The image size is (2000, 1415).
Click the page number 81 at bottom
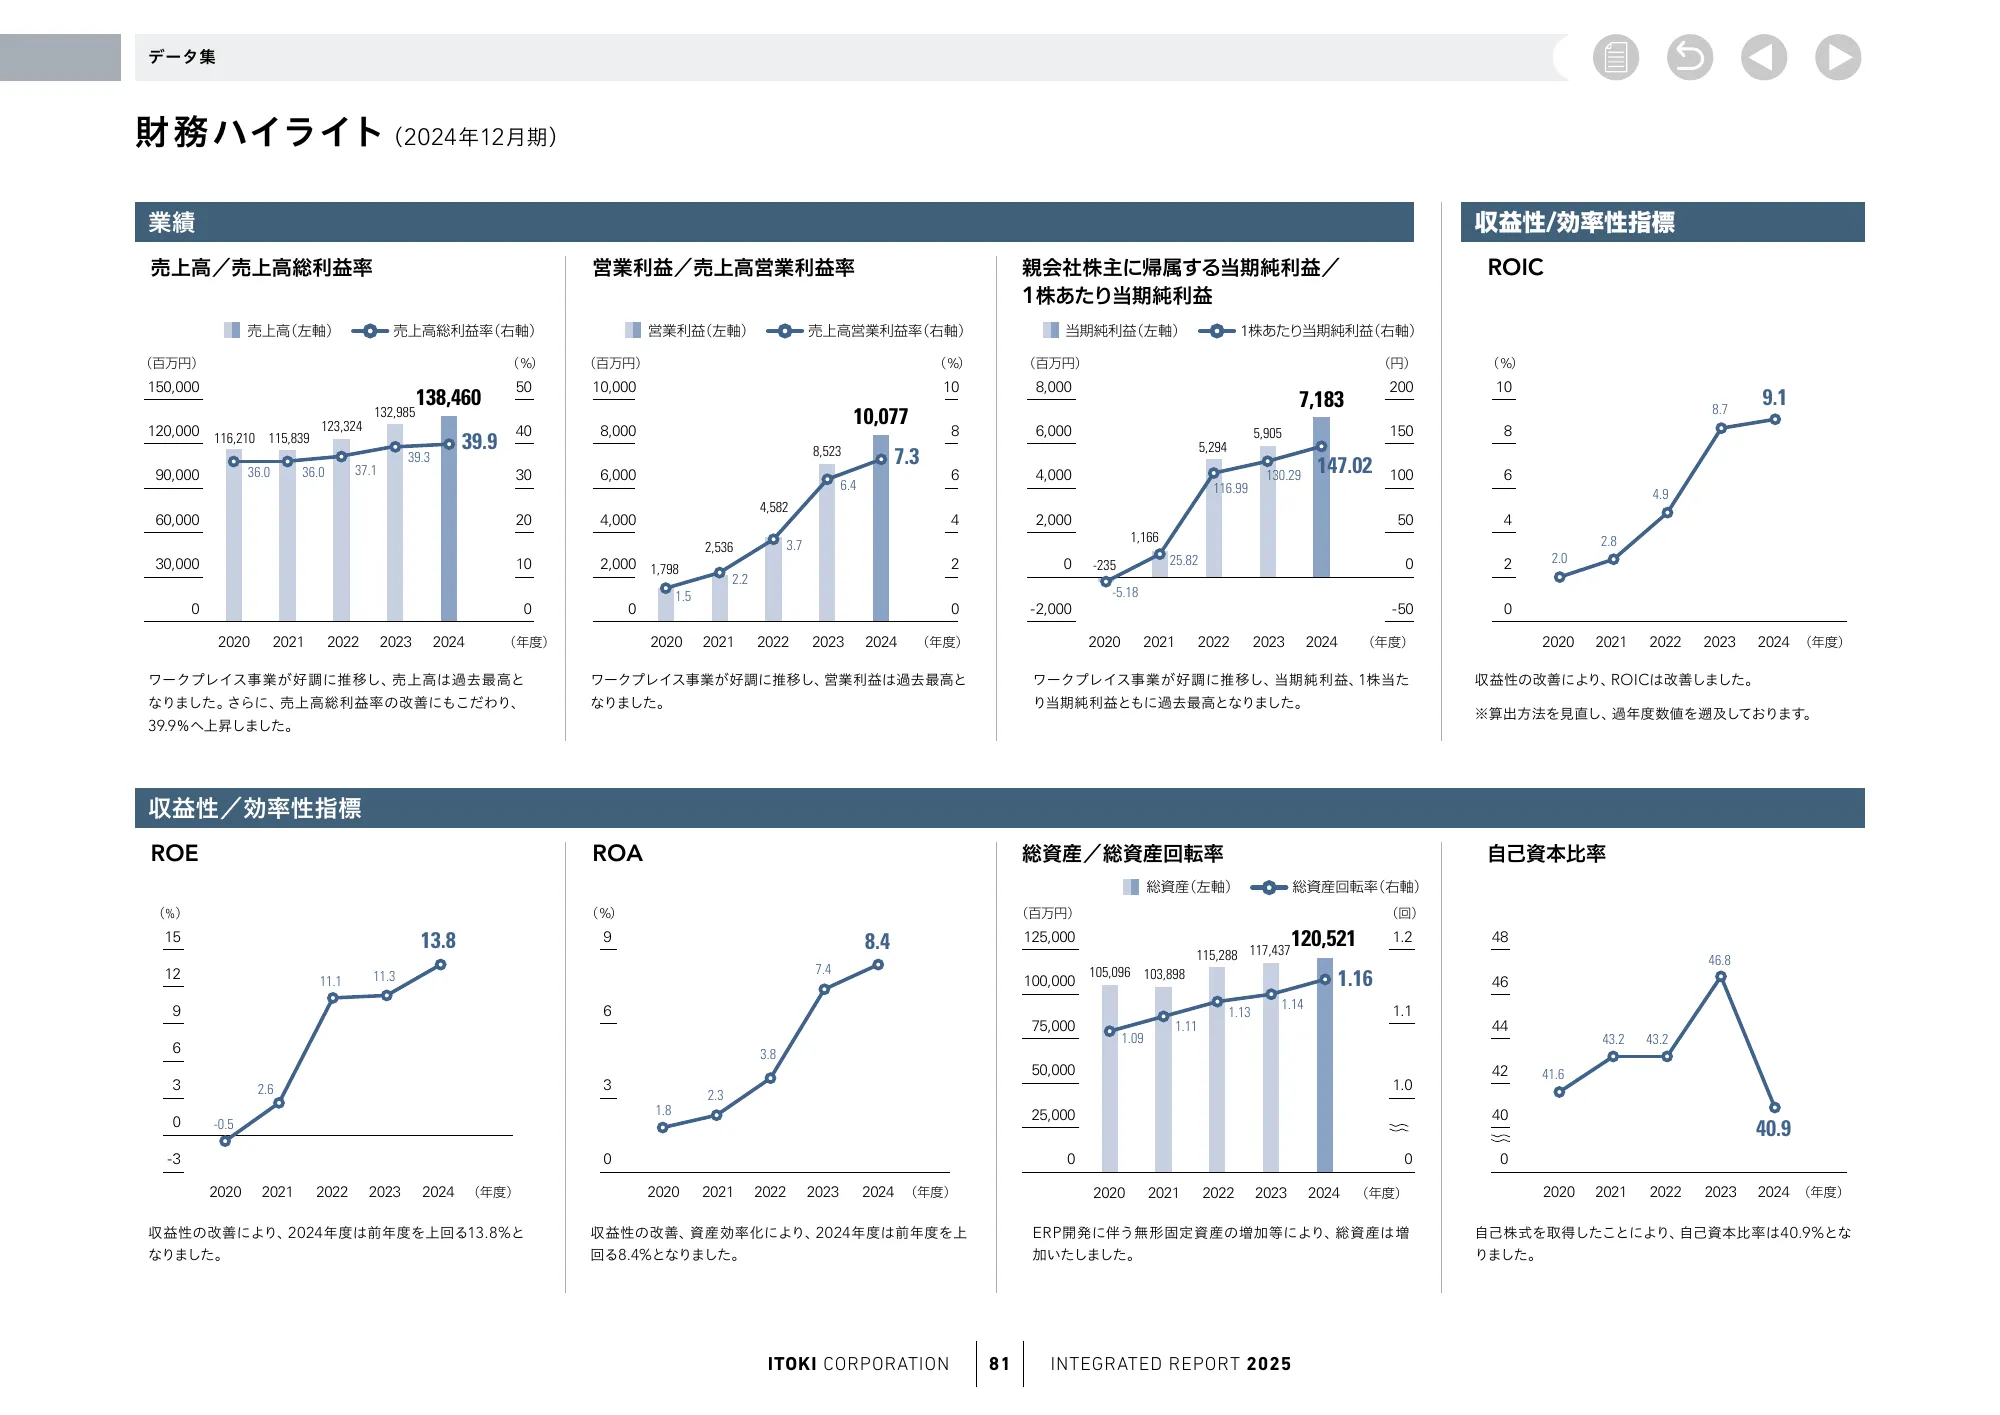[x=999, y=1364]
